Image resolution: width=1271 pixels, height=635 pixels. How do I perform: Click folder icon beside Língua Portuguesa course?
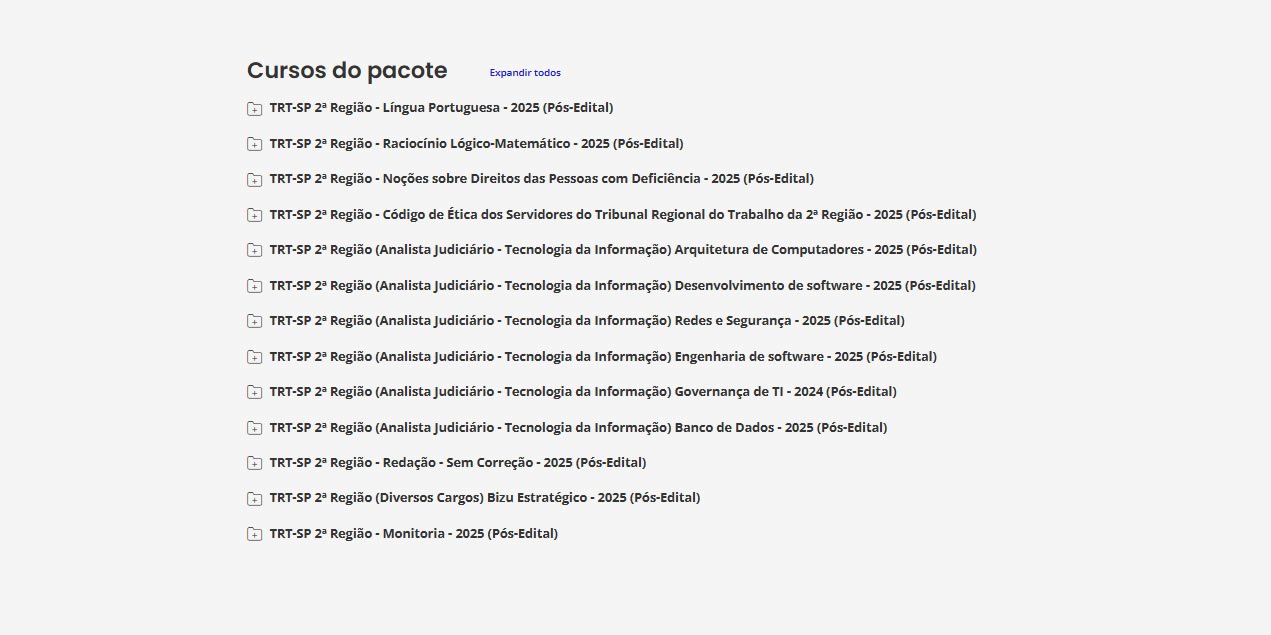pos(254,109)
